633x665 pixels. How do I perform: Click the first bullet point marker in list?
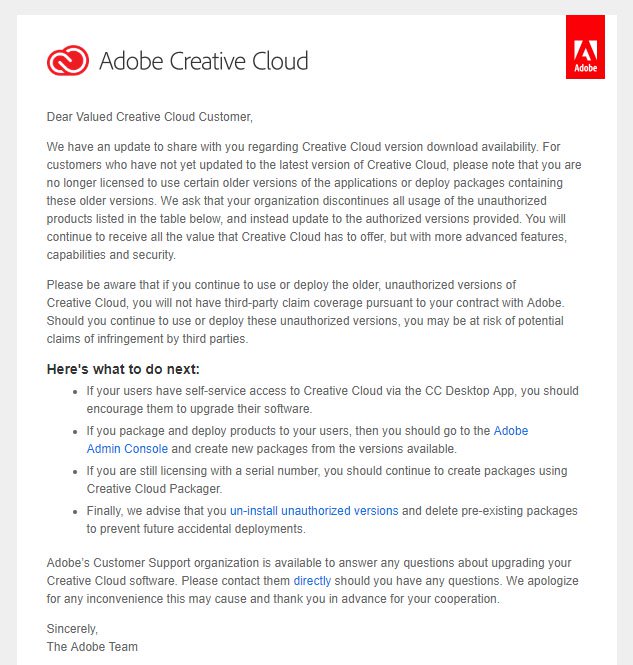click(x=76, y=391)
